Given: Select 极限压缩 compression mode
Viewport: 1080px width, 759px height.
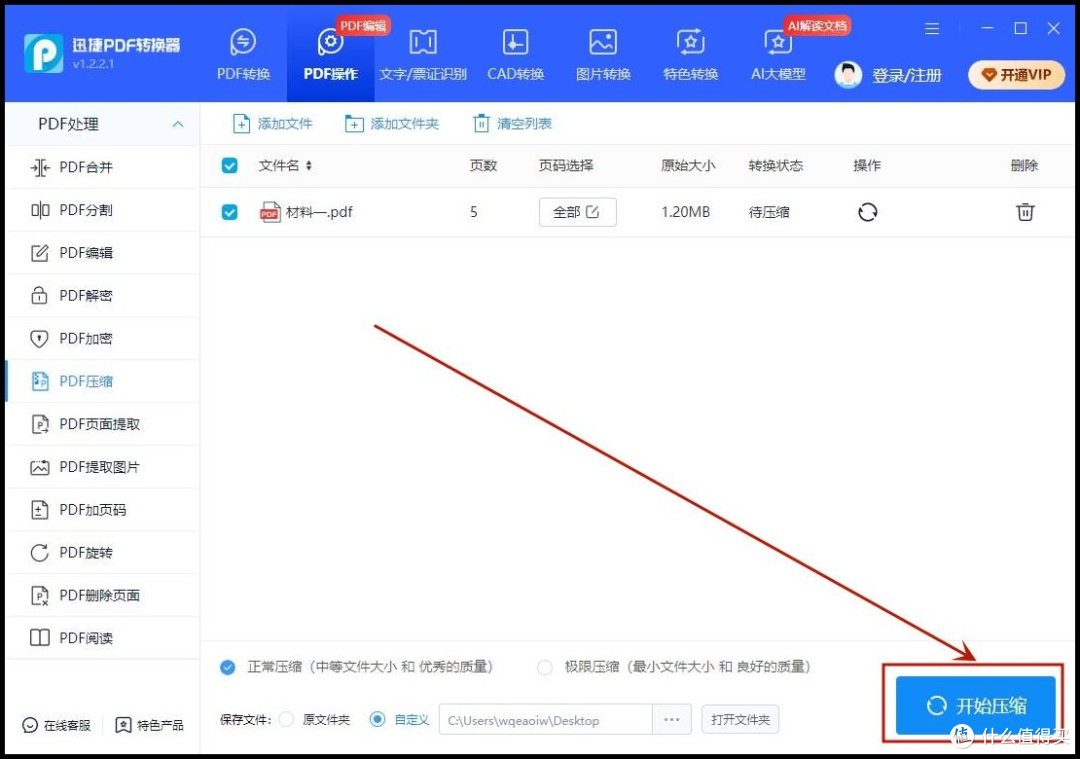Looking at the screenshot, I should [545, 667].
